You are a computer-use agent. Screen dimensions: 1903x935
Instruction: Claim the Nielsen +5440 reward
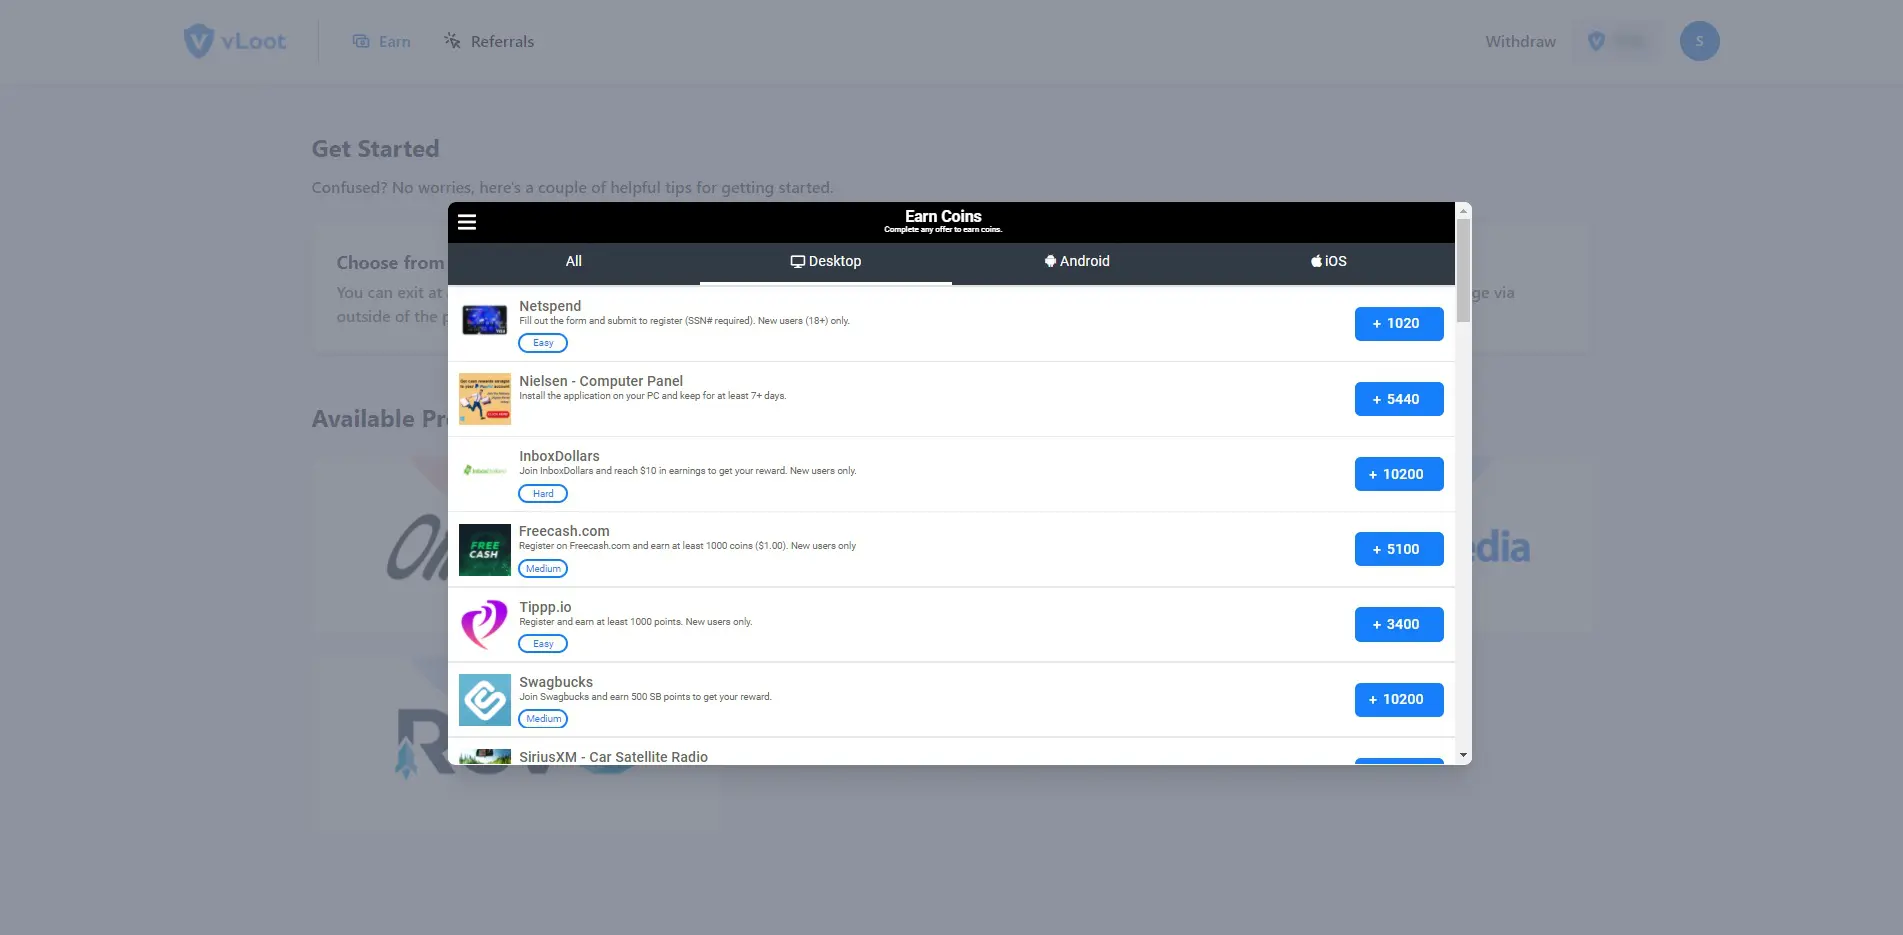[x=1399, y=399]
